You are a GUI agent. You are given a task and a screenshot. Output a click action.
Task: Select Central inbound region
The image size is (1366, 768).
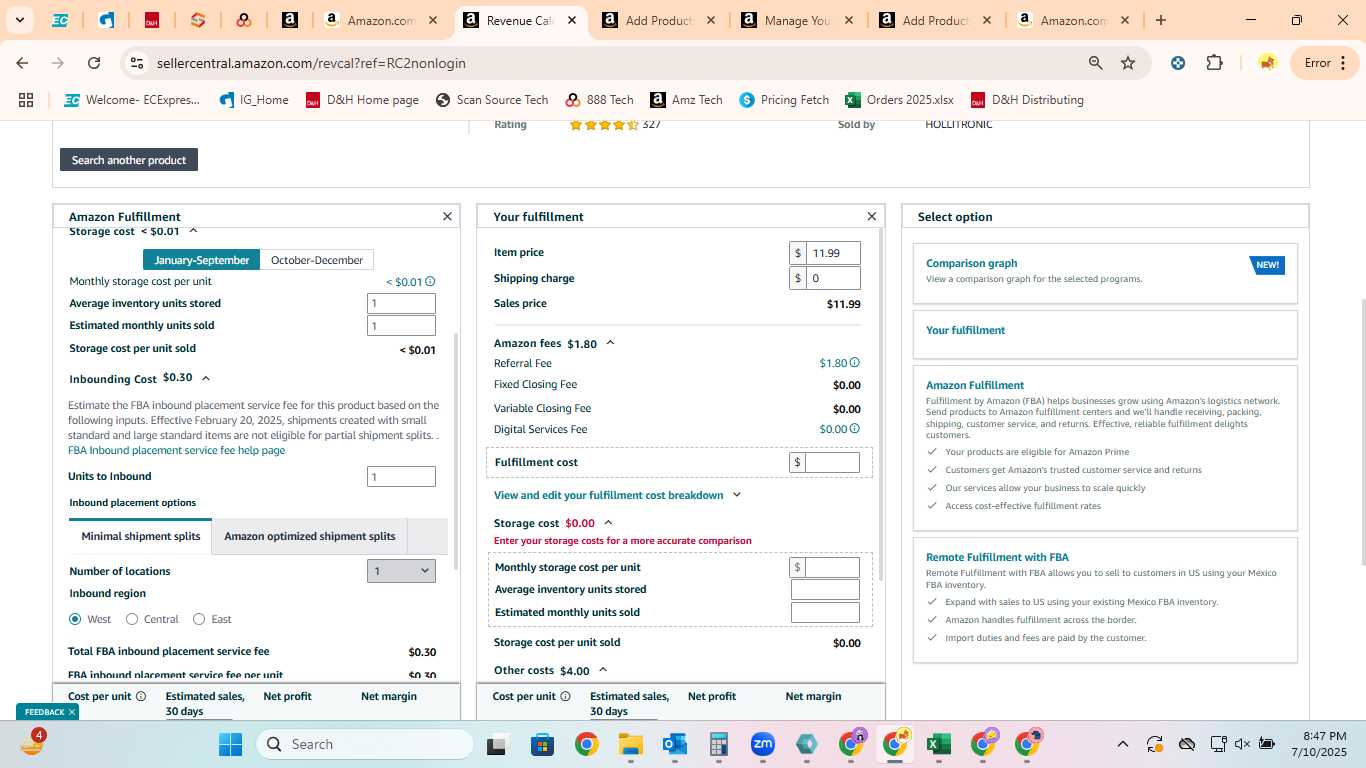[132, 619]
